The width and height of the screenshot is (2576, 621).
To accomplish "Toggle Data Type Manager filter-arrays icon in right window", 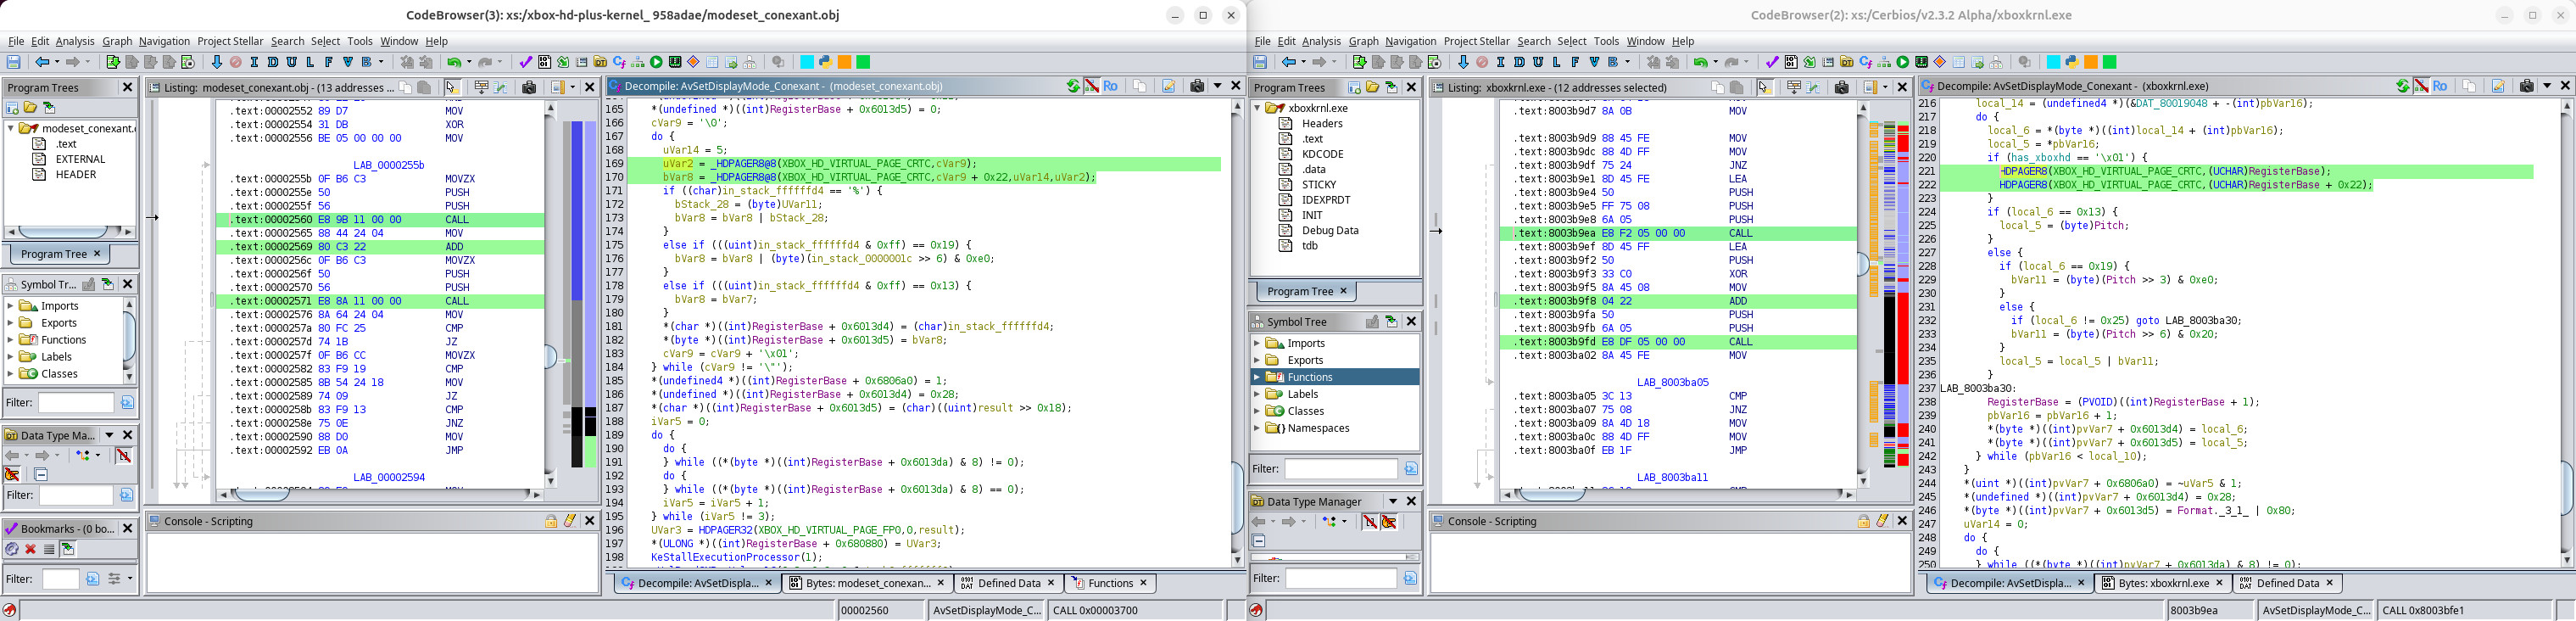I will [x=1370, y=522].
